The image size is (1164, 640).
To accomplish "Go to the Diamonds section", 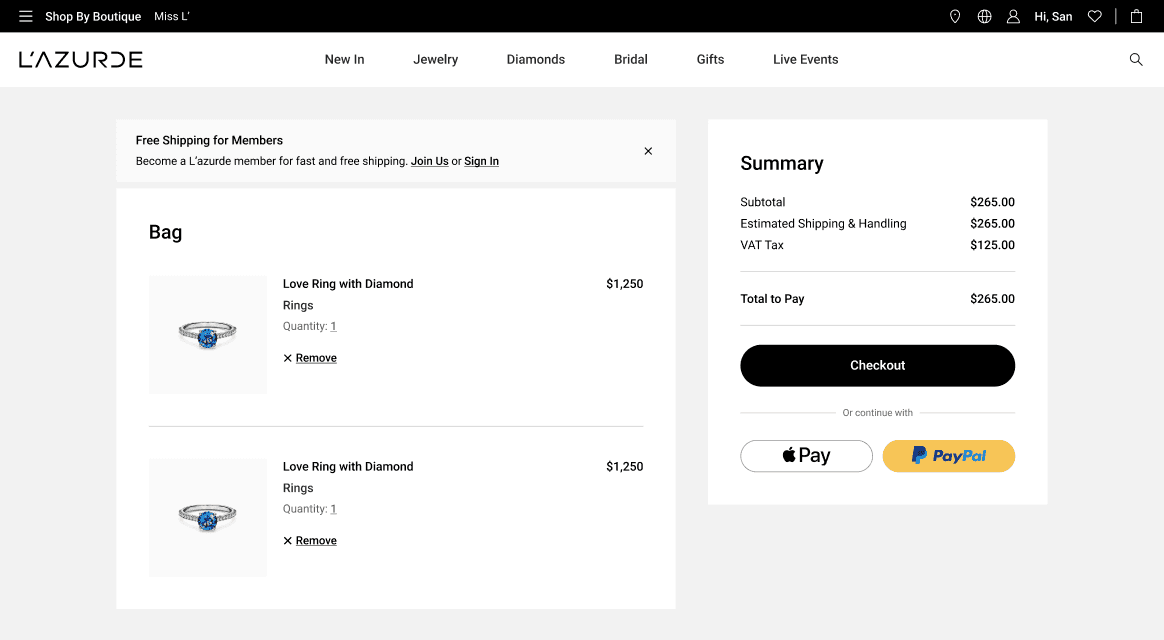I will pyautogui.click(x=535, y=59).
